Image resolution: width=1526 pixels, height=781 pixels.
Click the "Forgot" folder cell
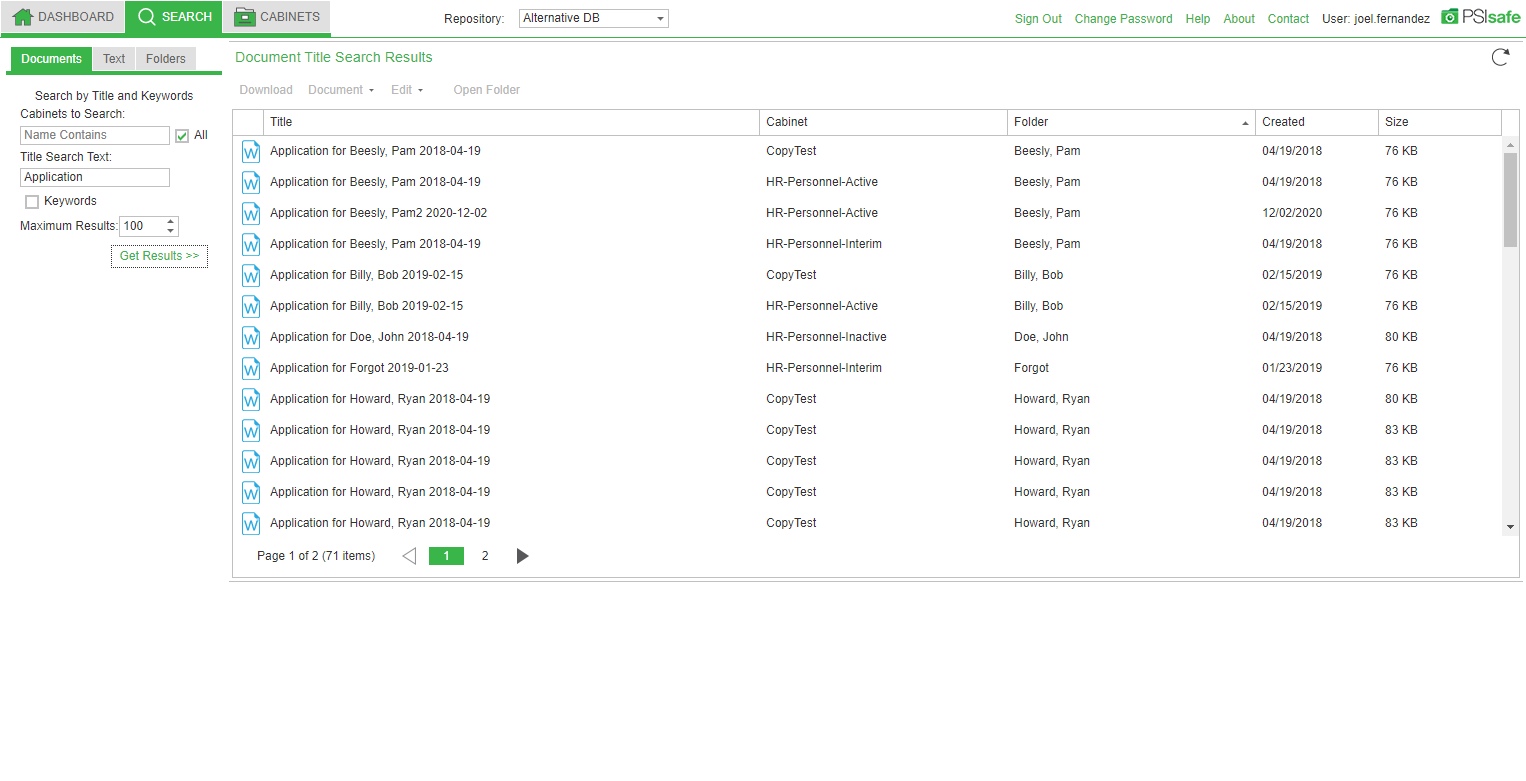tap(1031, 368)
